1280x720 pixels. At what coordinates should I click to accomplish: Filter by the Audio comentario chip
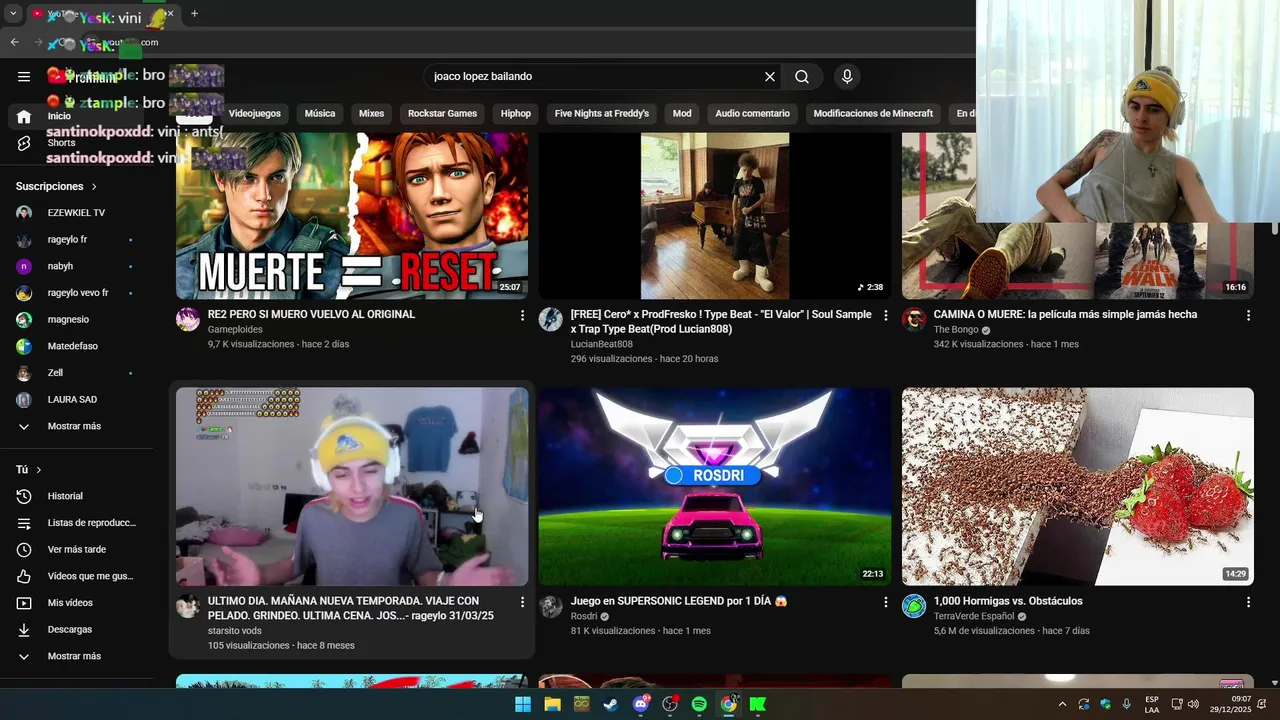click(x=752, y=114)
